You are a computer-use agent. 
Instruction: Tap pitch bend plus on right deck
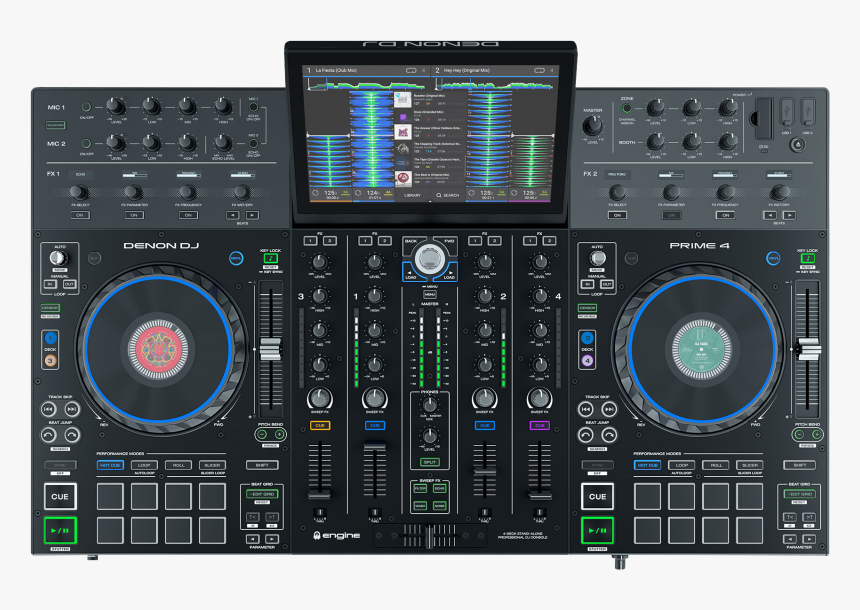point(816,434)
